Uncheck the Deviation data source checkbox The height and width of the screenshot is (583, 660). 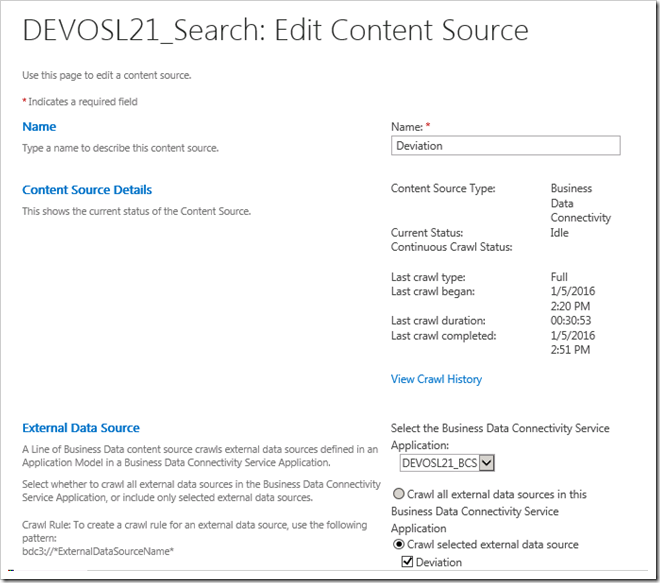tap(407, 562)
